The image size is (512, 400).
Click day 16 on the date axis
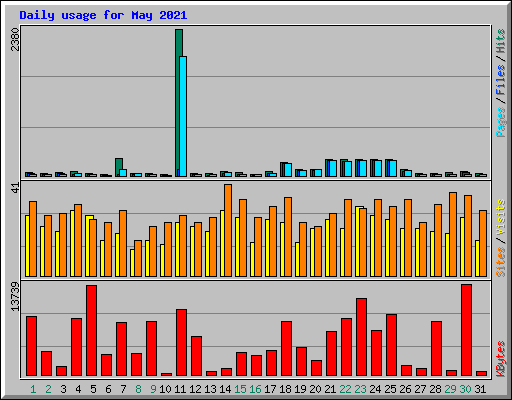[255, 389]
